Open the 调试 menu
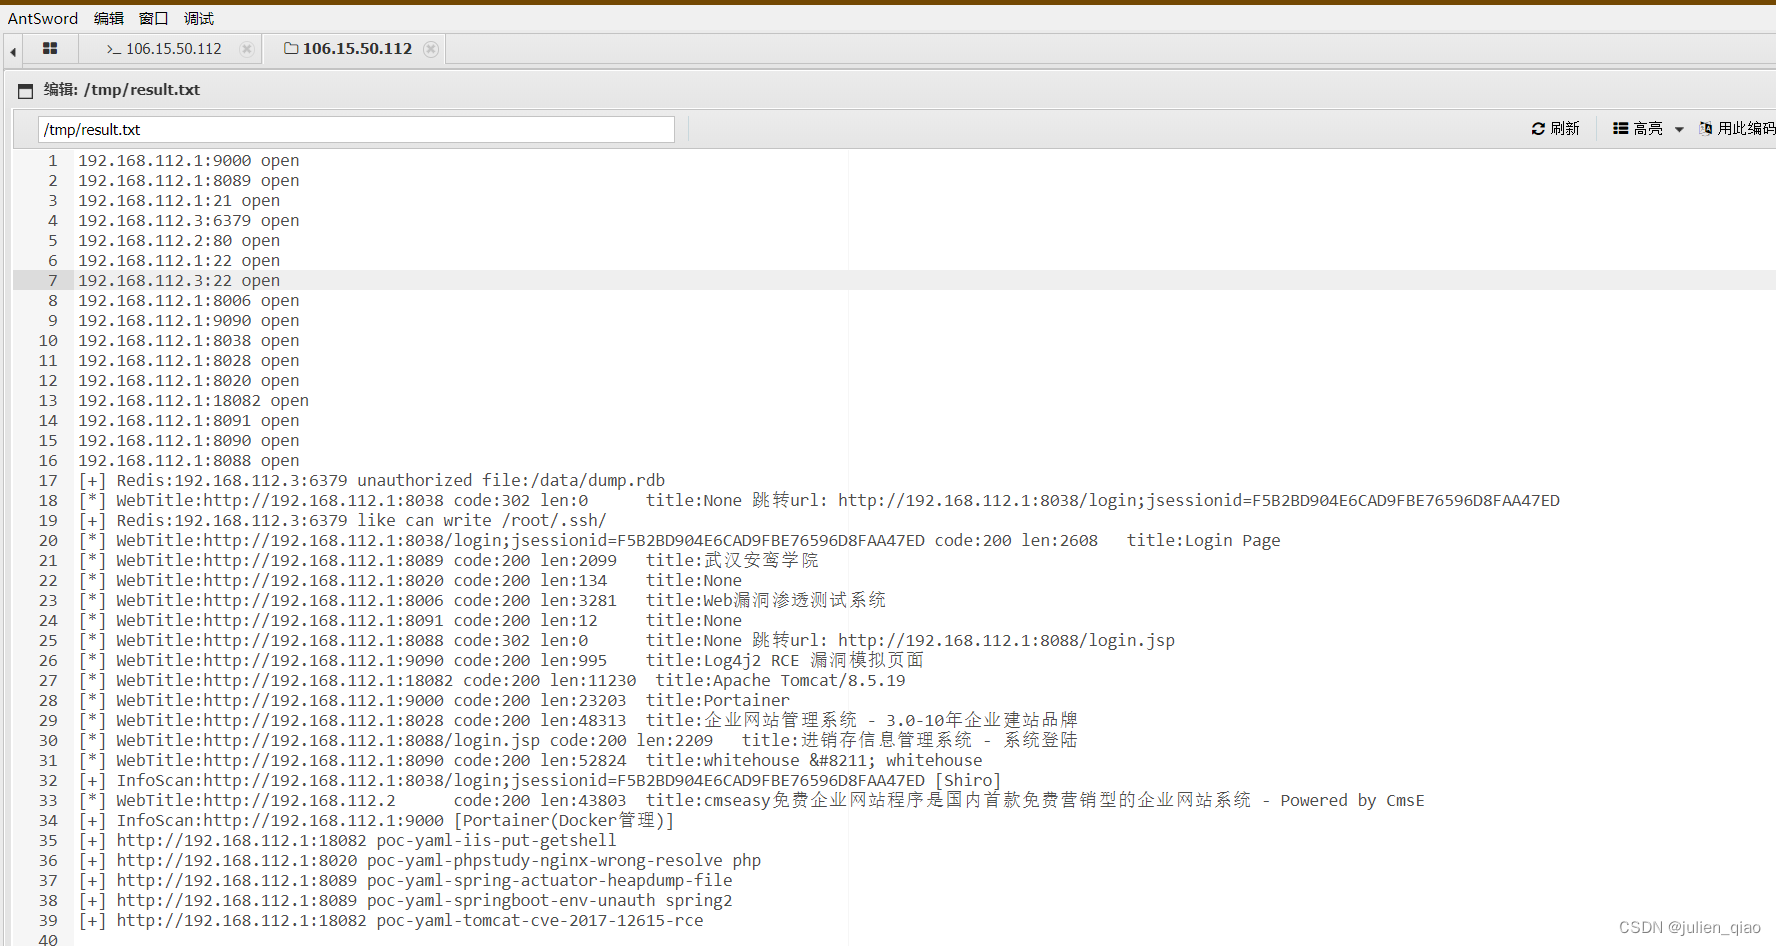The height and width of the screenshot is (946, 1776). coord(198,18)
